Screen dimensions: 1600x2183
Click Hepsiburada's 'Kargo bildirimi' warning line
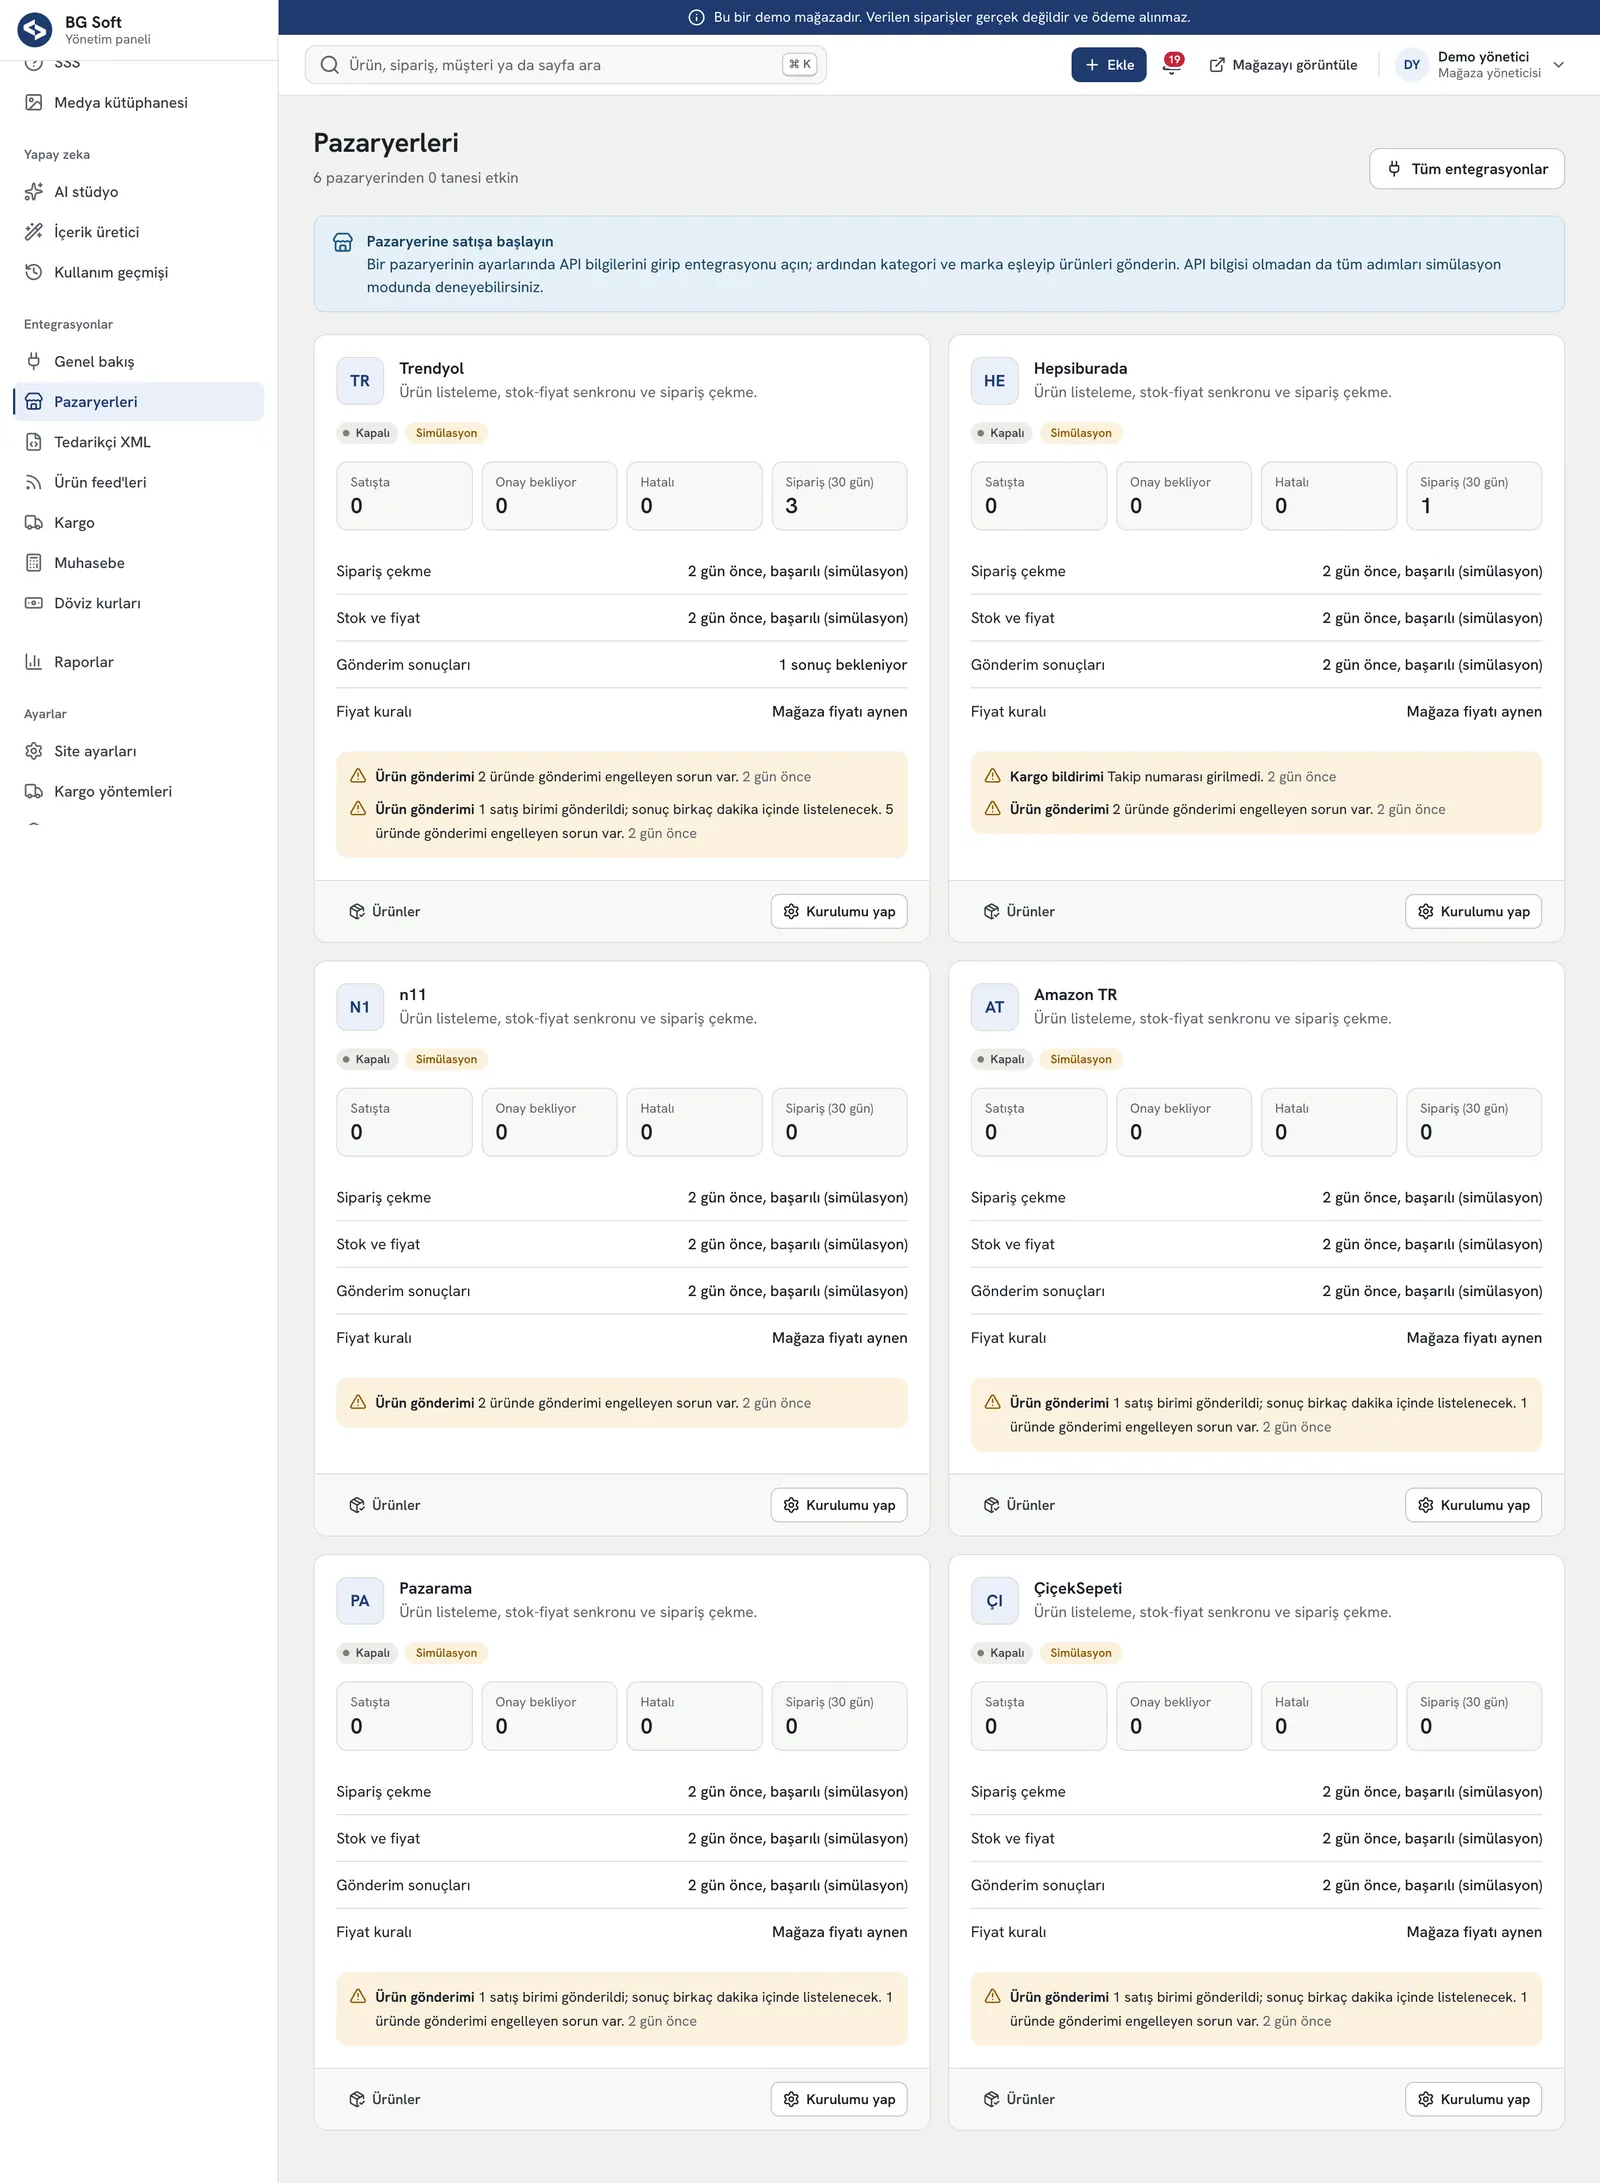1173,776
